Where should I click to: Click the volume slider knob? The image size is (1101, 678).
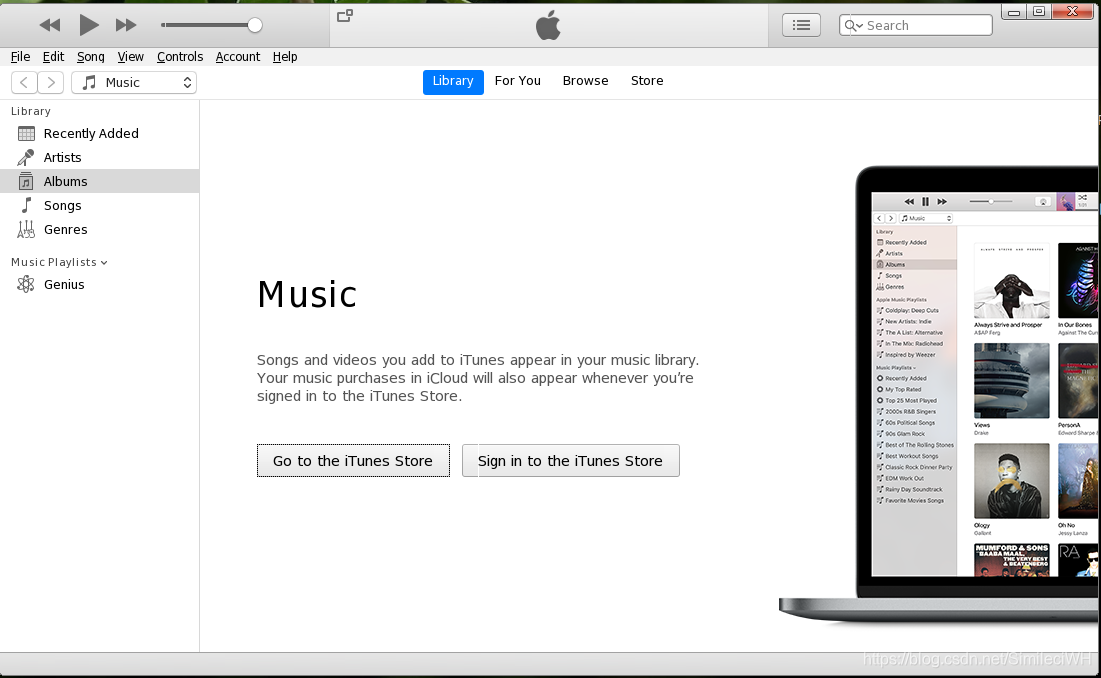[255, 25]
